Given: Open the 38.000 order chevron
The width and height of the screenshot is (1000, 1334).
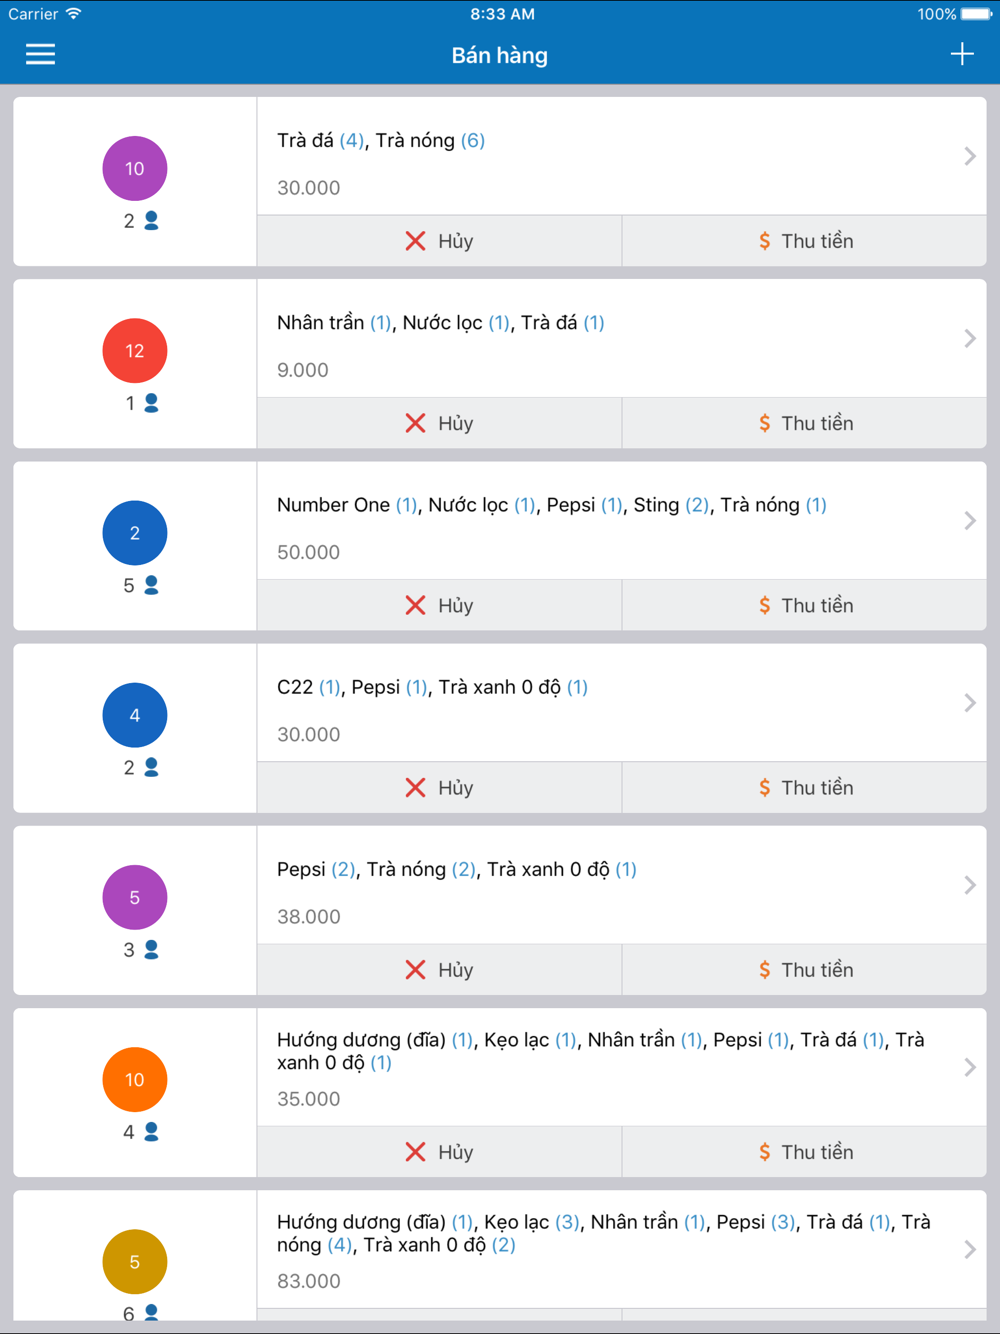Looking at the screenshot, I should coord(969,885).
